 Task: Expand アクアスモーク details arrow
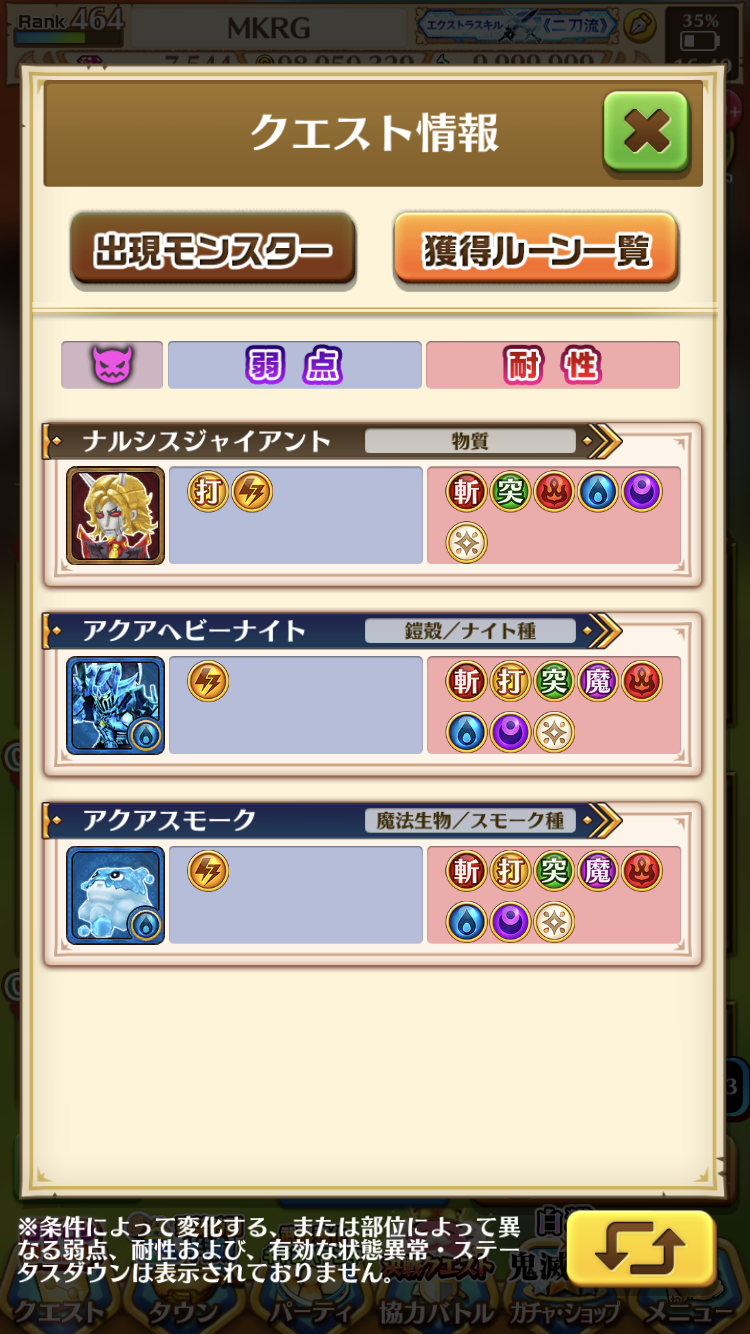point(603,820)
